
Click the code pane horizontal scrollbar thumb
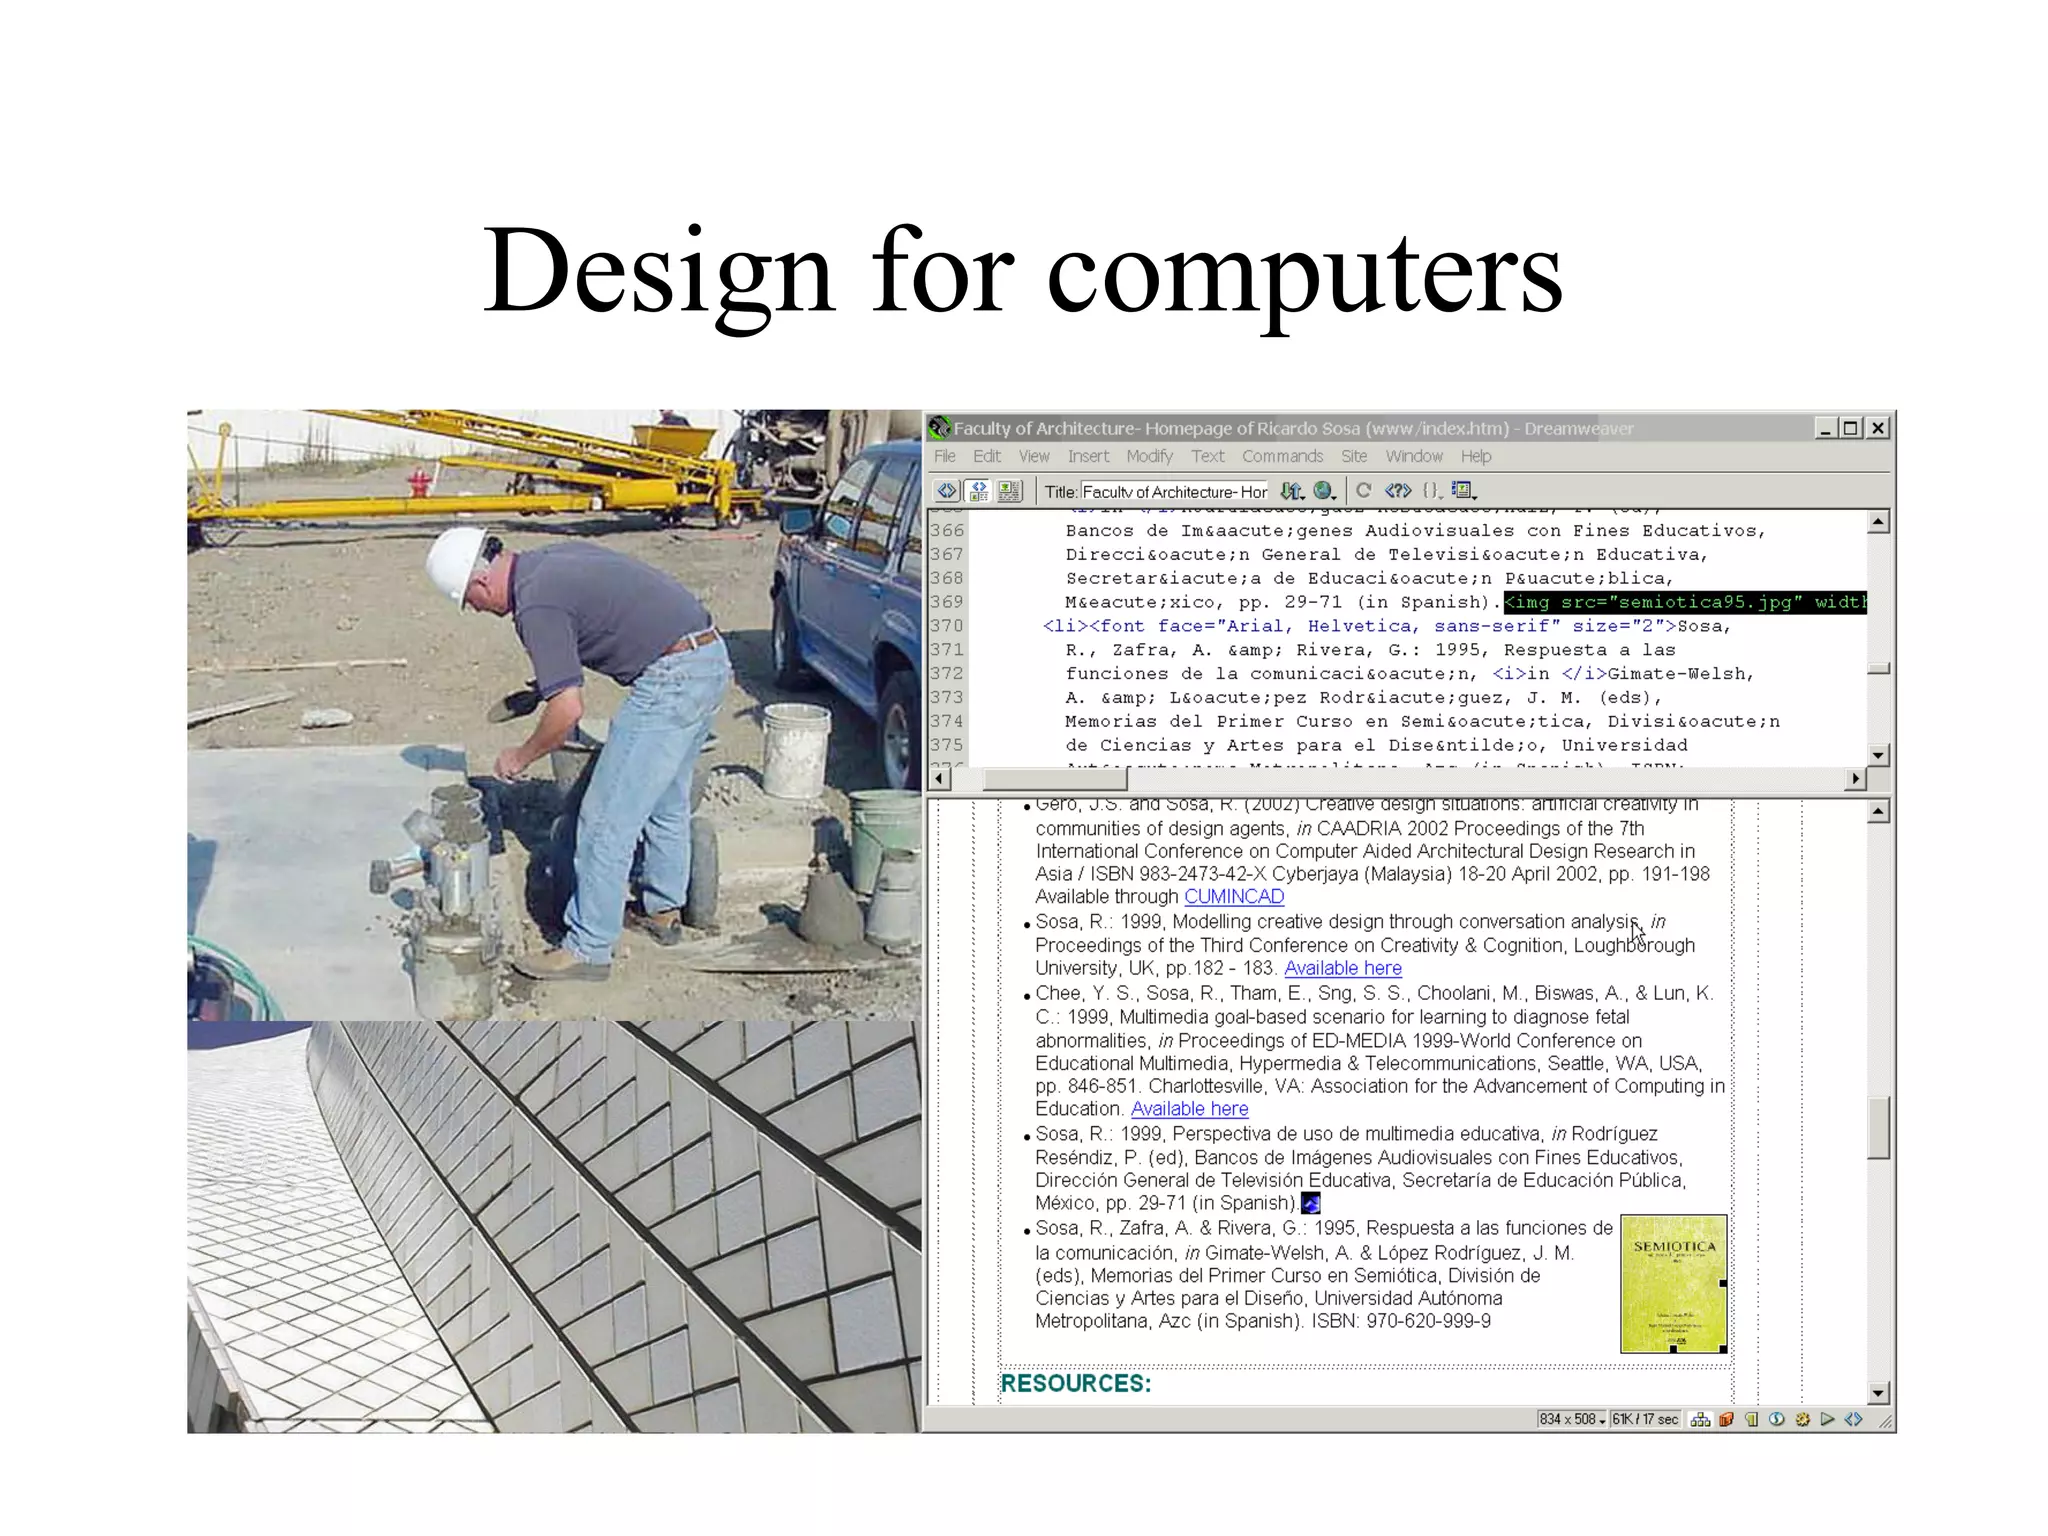pyautogui.click(x=1055, y=778)
